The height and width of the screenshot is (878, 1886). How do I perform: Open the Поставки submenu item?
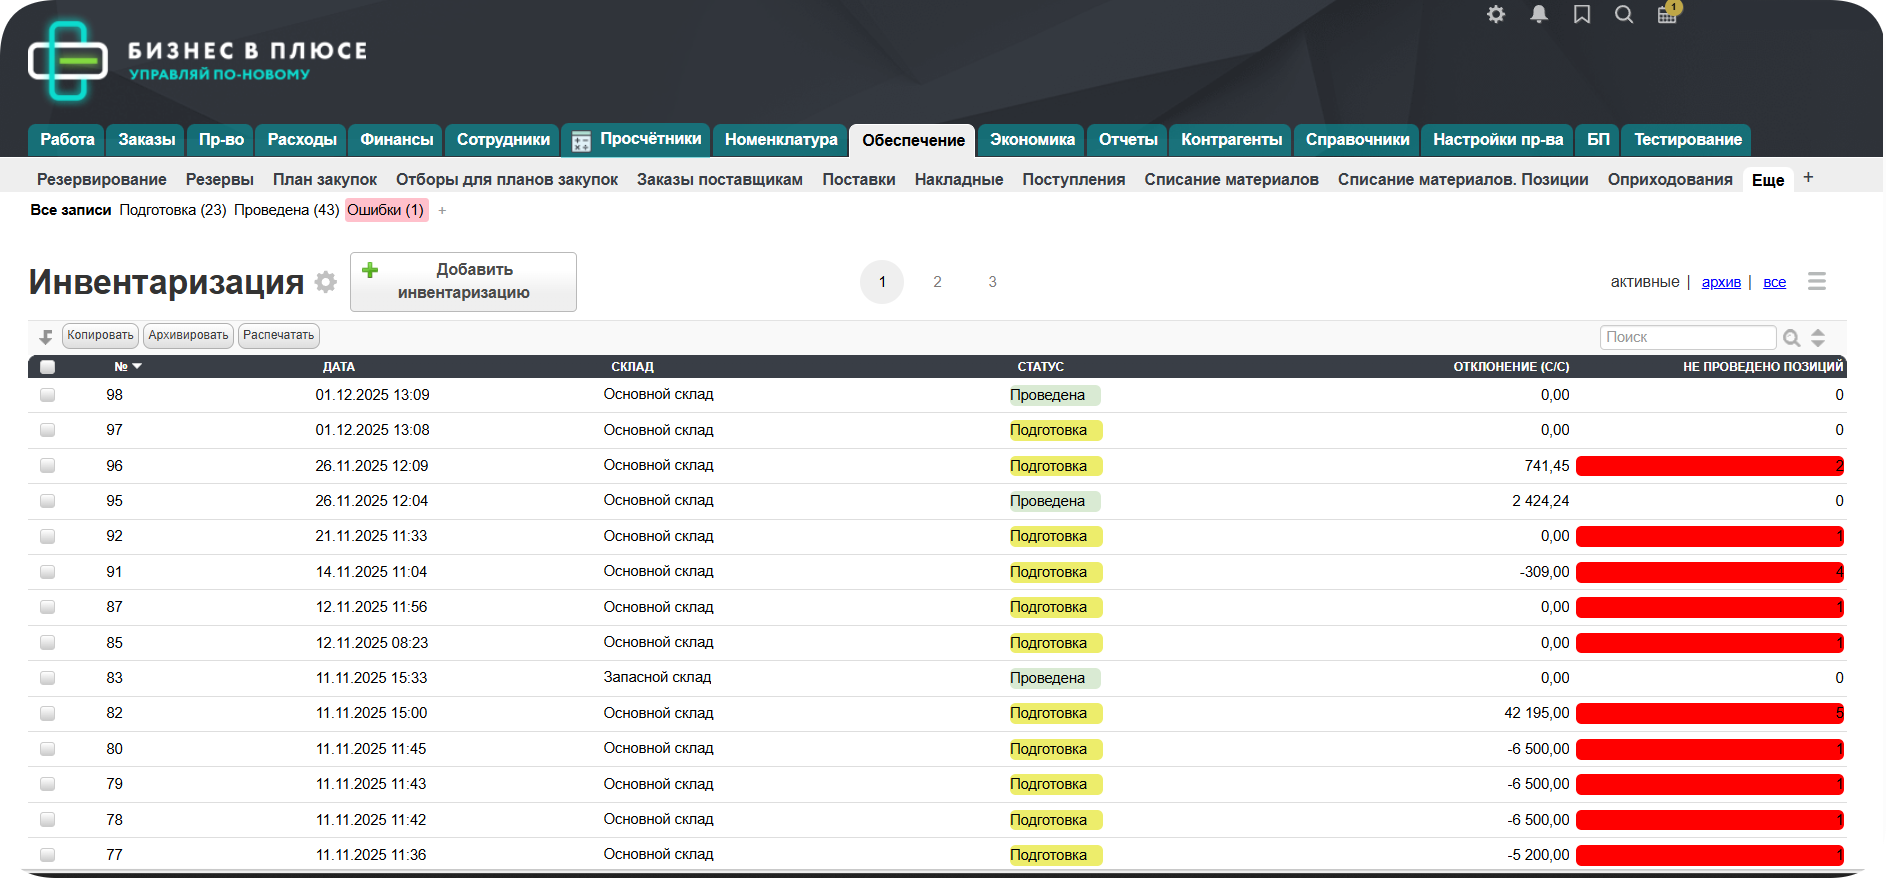pos(858,180)
